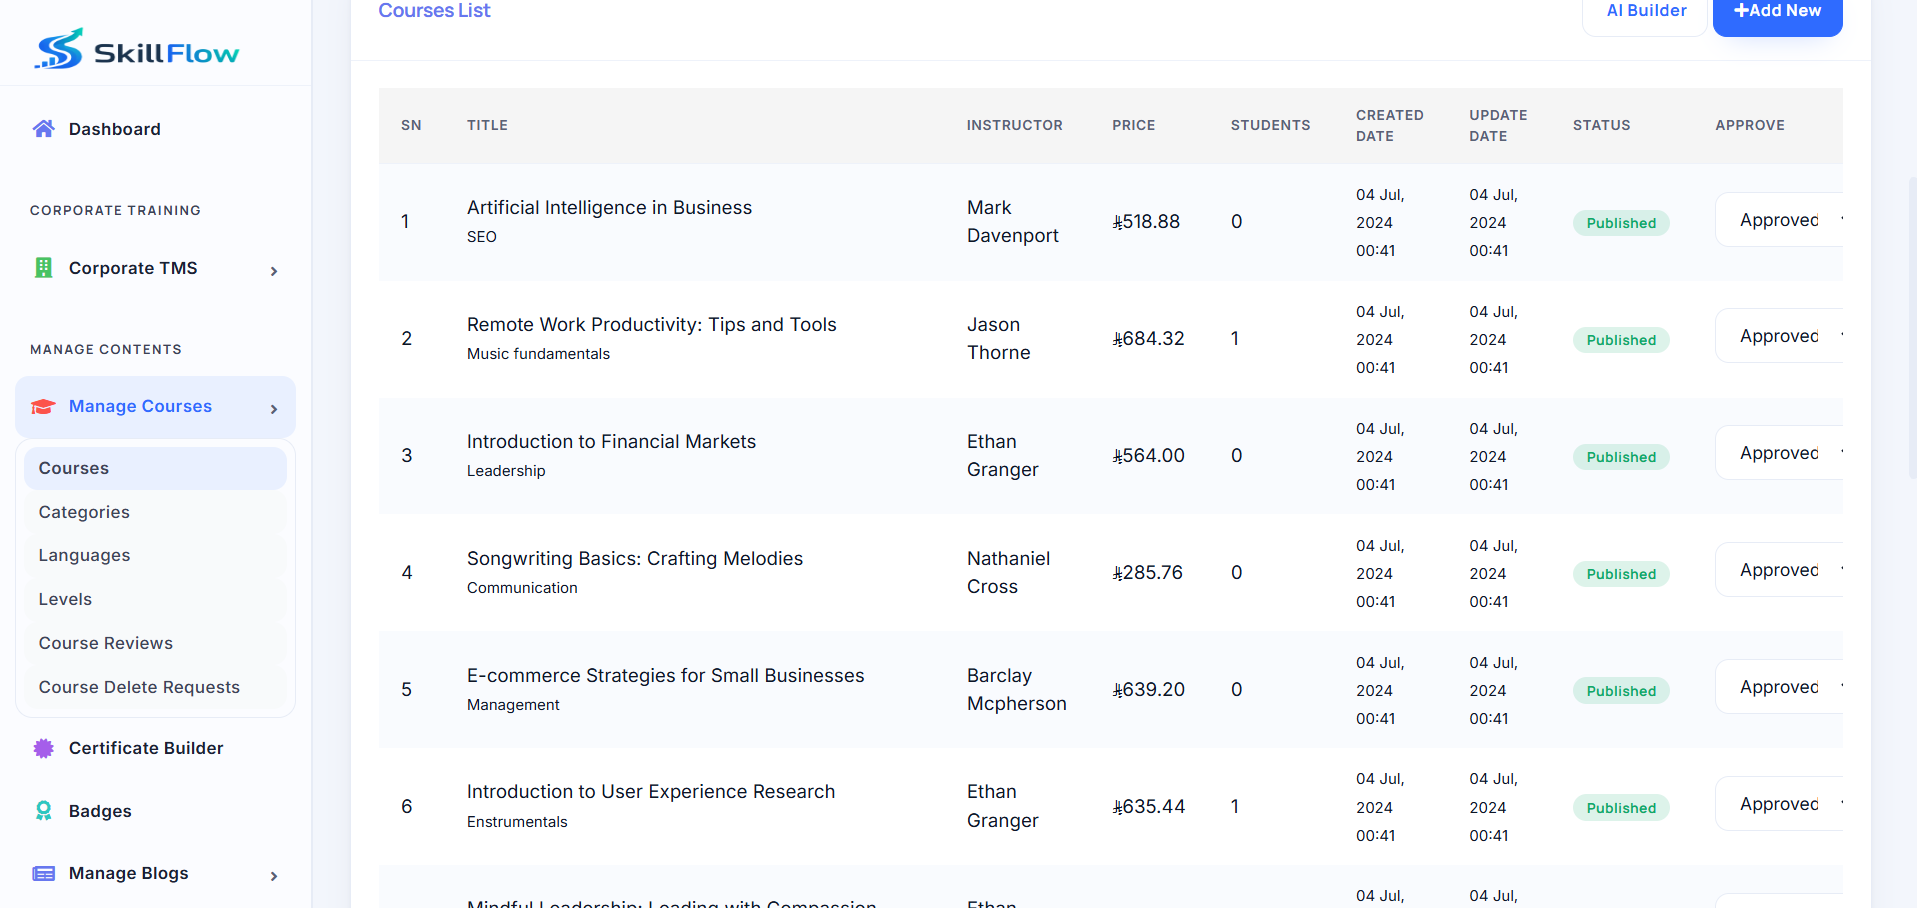Click the SkillFlow logo
Image resolution: width=1917 pixels, height=908 pixels.
[x=137, y=49]
